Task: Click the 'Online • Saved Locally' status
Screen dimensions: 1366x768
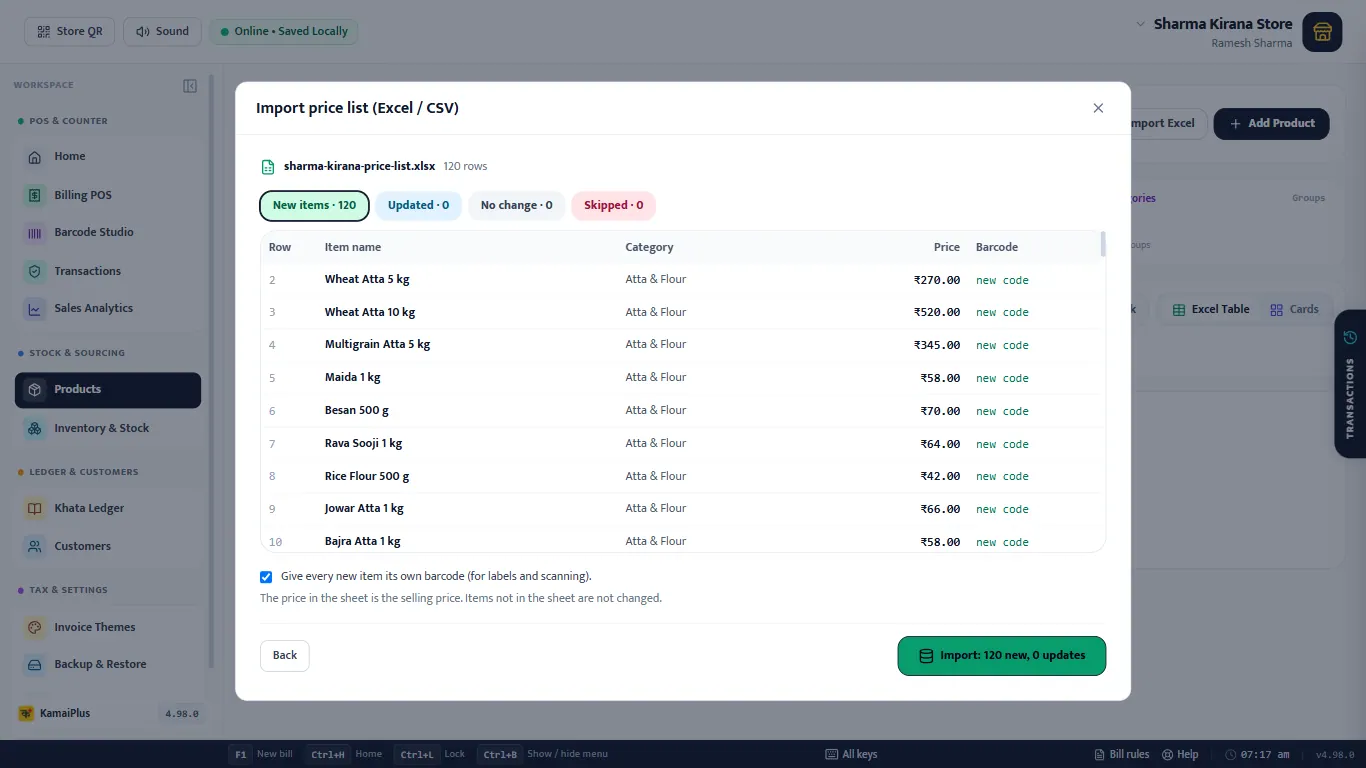Action: (x=283, y=31)
